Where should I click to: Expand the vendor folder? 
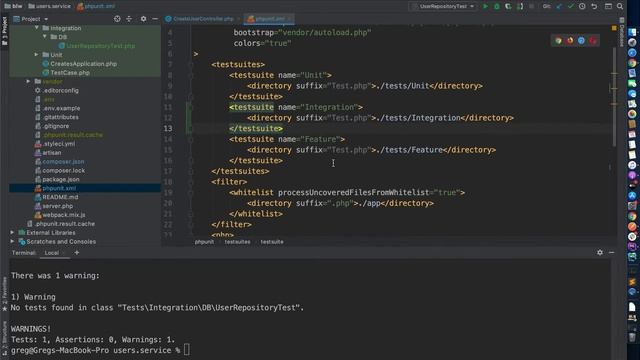point(28,82)
